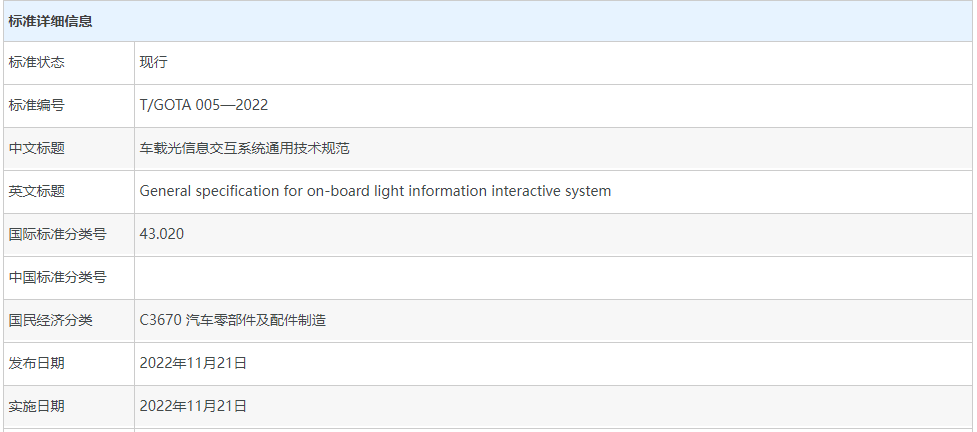977x432 pixels.
Task: Click the 中国标准分类号 row label
Action: [58, 277]
